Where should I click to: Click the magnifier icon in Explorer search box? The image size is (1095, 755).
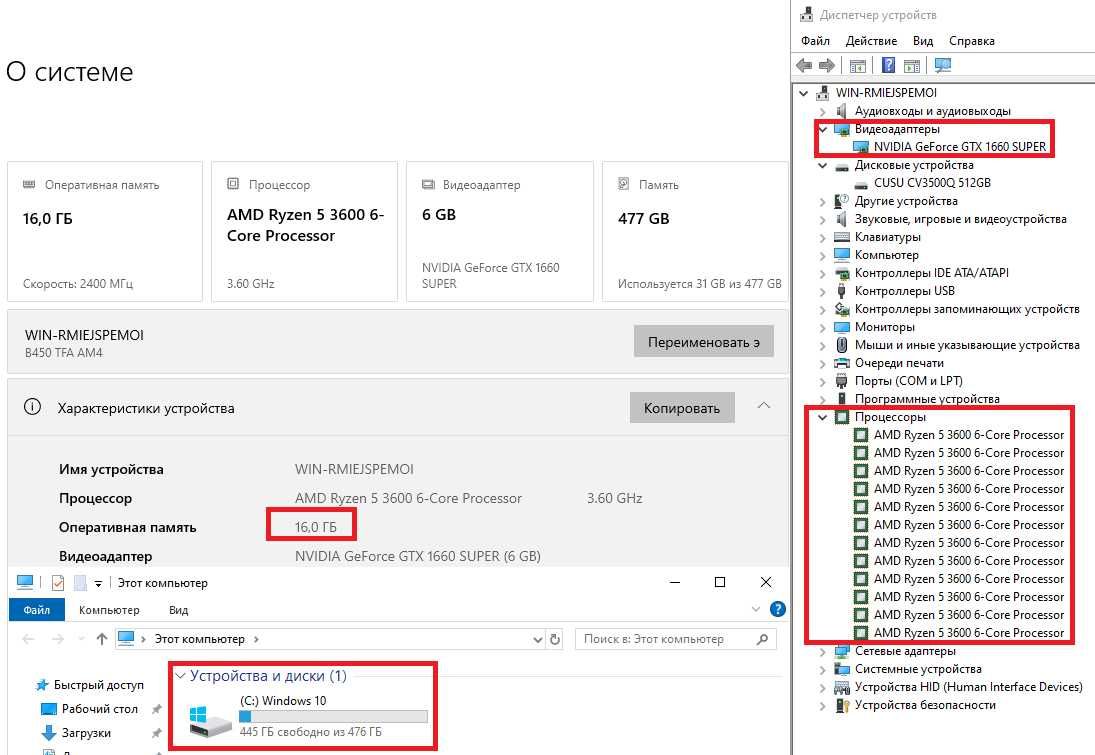(x=763, y=639)
